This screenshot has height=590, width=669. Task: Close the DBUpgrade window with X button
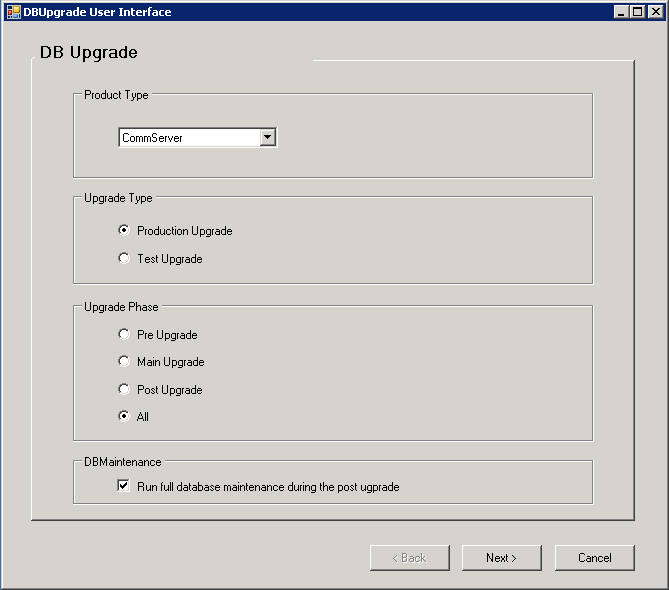coord(654,12)
